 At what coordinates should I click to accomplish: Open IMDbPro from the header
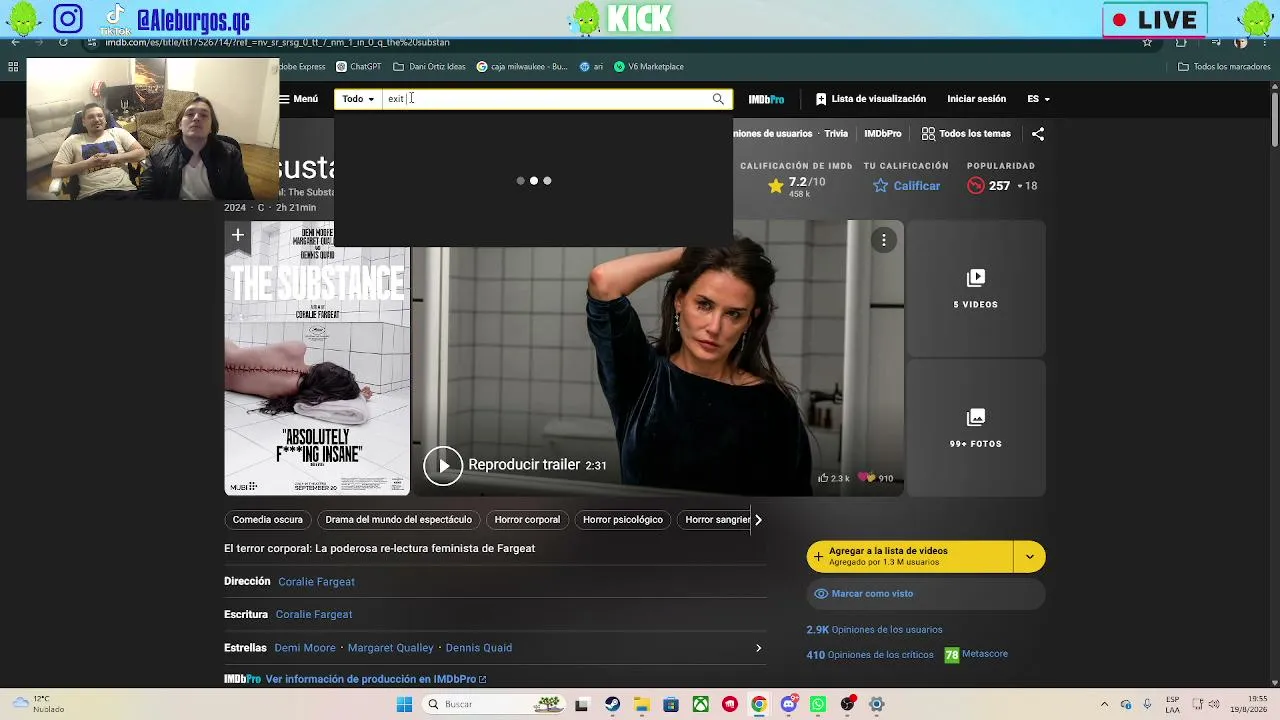766,99
